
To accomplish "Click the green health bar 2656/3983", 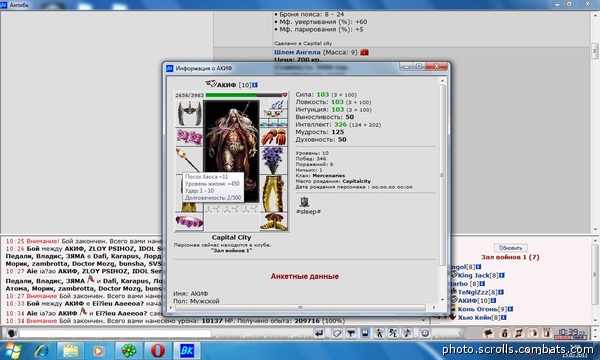I will click(x=244, y=95).
